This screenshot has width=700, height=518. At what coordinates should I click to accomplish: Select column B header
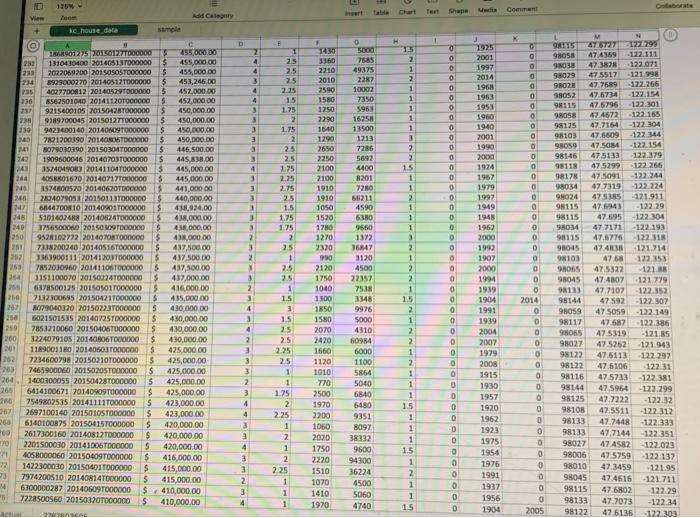pyautogui.click(x=125, y=45)
